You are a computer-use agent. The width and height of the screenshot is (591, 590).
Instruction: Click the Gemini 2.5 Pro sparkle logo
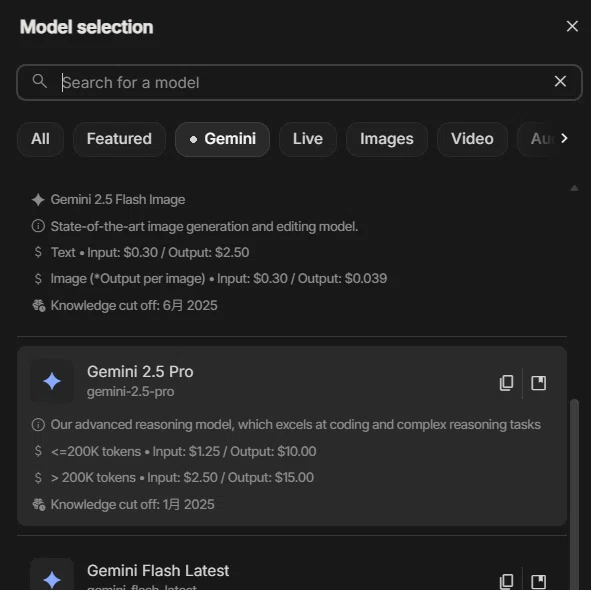[52, 381]
